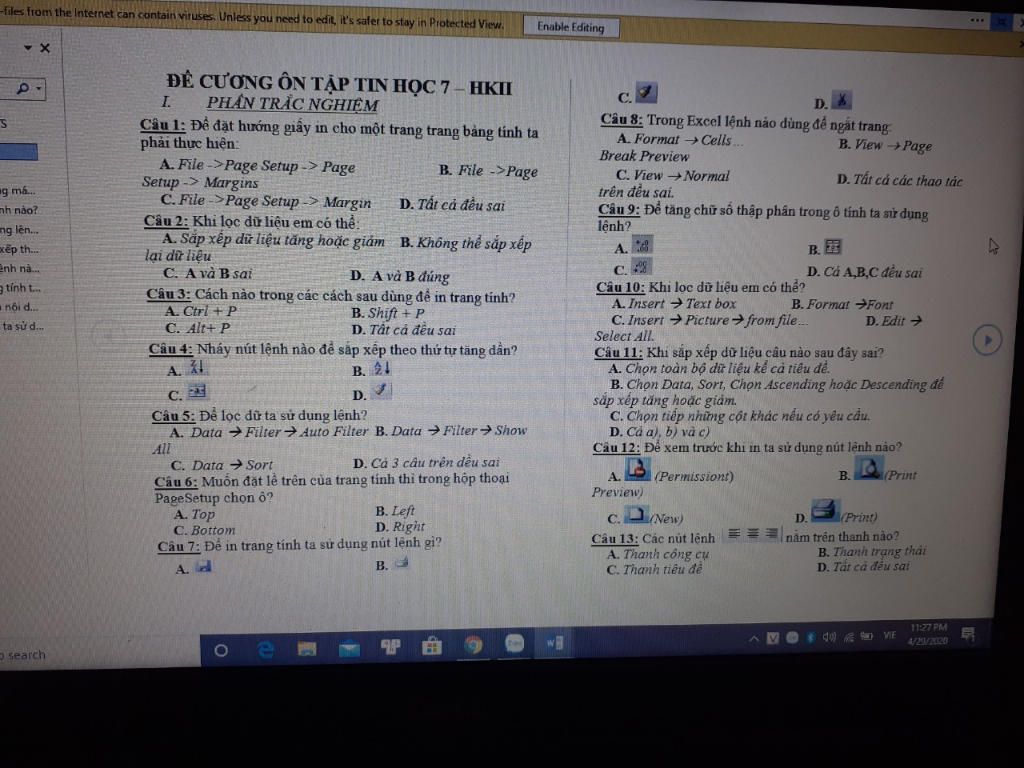Open Microsoft Edge from the taskbar
Viewport: 1024px width, 768px height.
click(x=265, y=649)
